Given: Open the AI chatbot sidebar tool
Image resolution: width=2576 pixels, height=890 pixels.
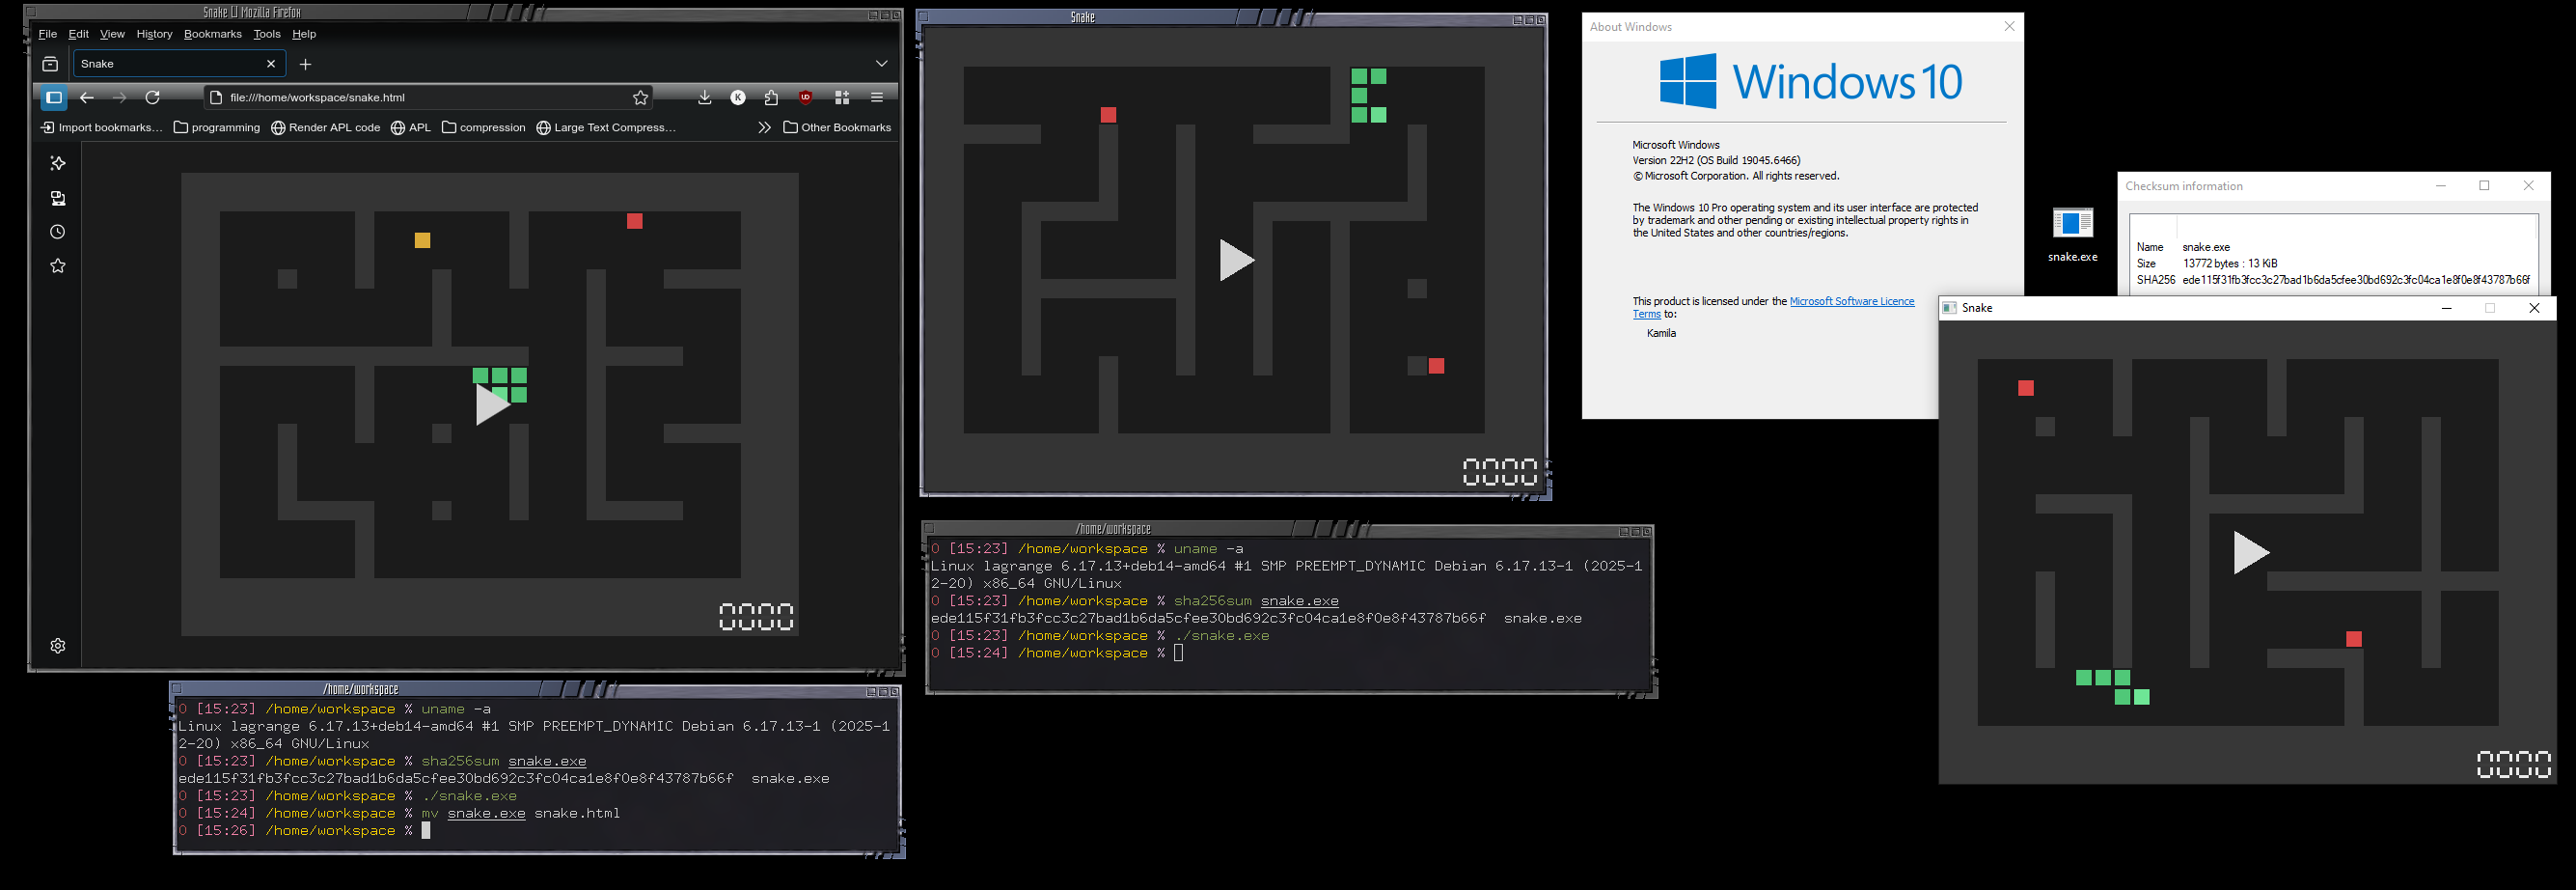Looking at the screenshot, I should click(57, 163).
